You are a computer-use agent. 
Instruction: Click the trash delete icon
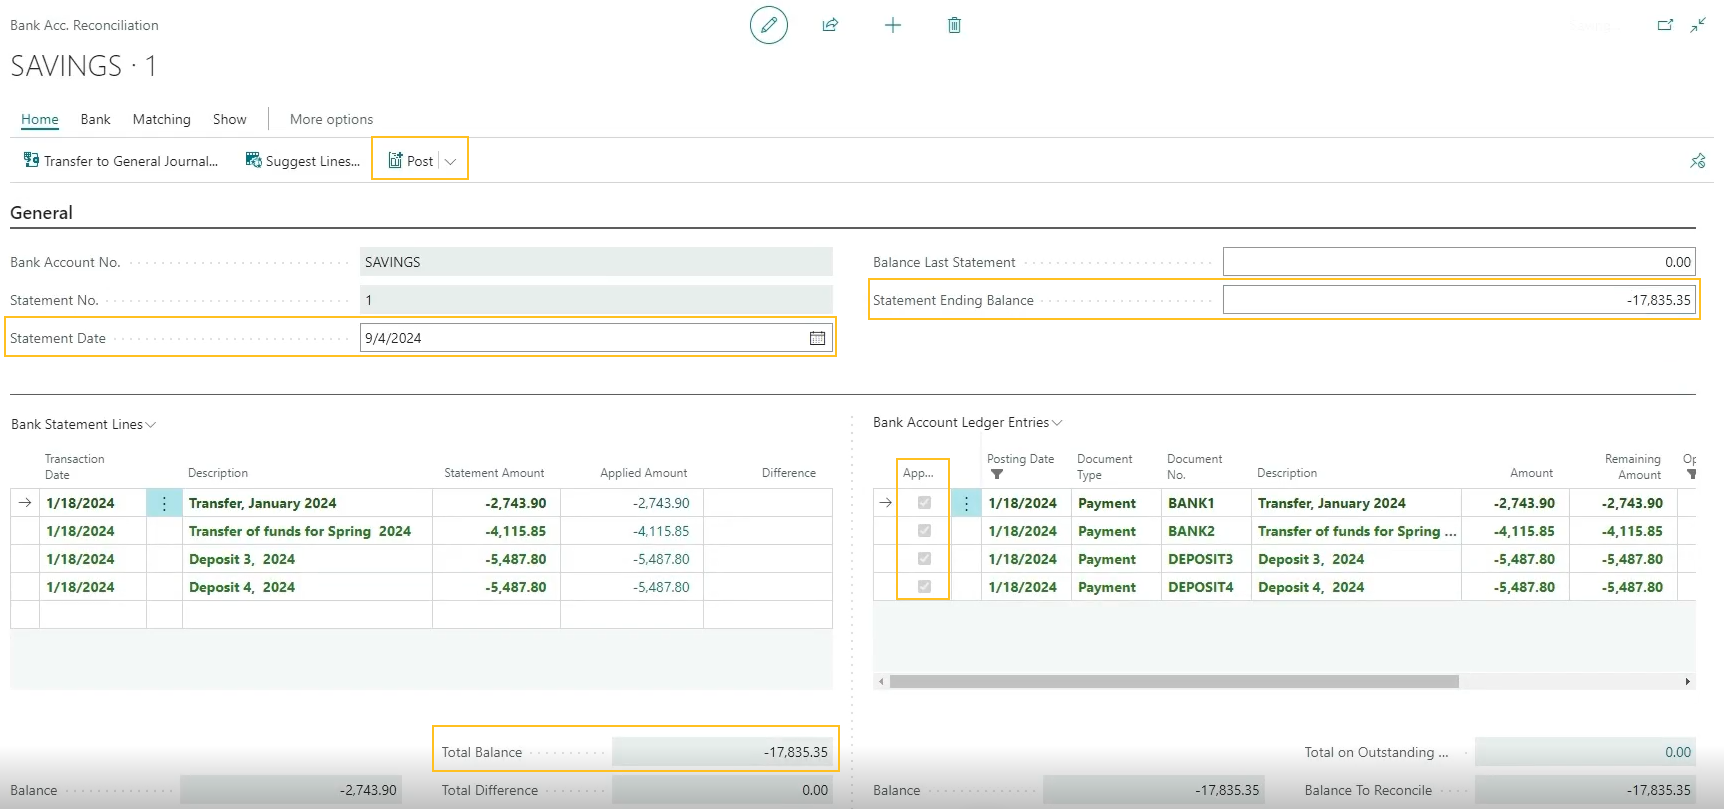(954, 25)
